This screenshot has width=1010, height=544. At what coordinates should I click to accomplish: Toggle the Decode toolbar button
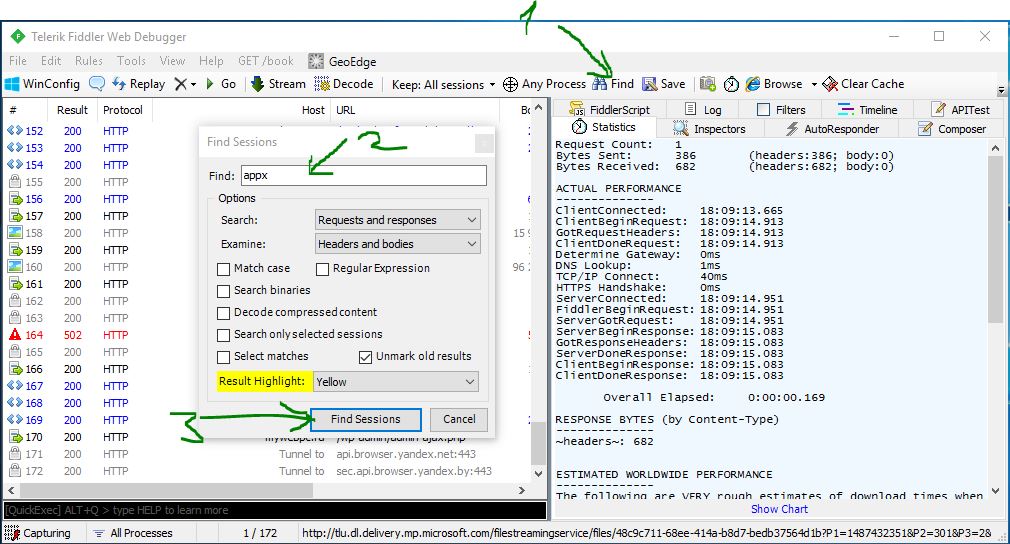tap(344, 84)
